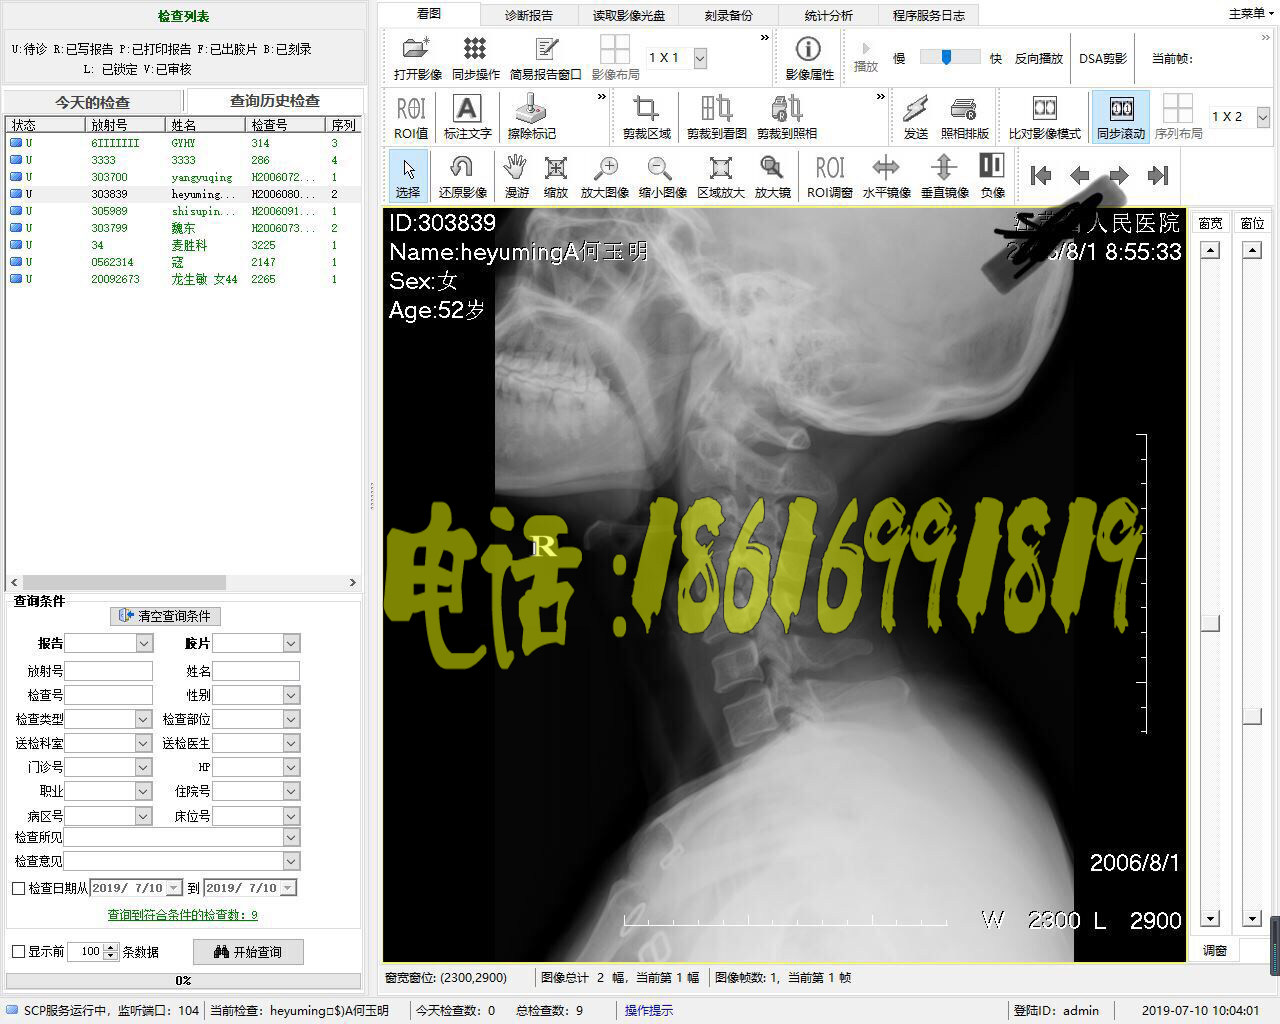Viewport: 1280px width, 1024px height.
Task: Click 擦除标记 erase marks tool
Action: click(531, 117)
